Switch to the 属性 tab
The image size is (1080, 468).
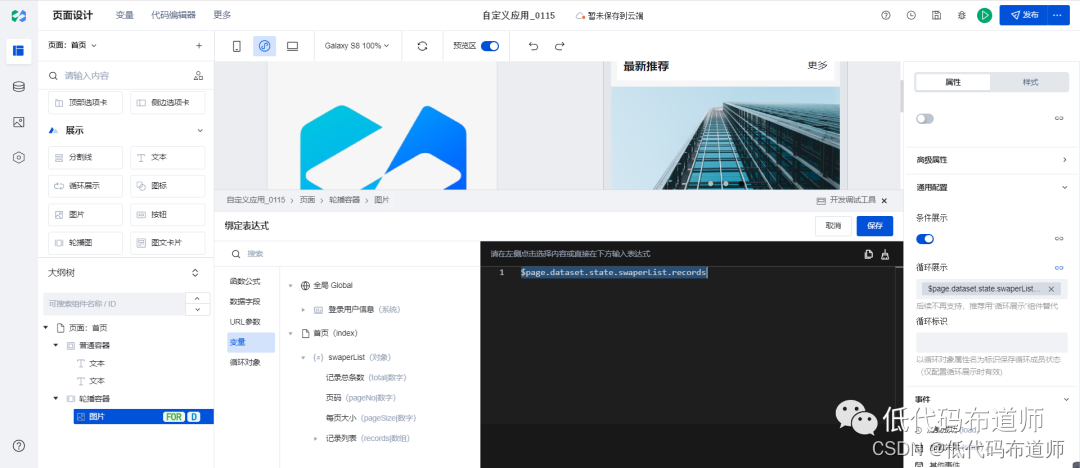953,82
